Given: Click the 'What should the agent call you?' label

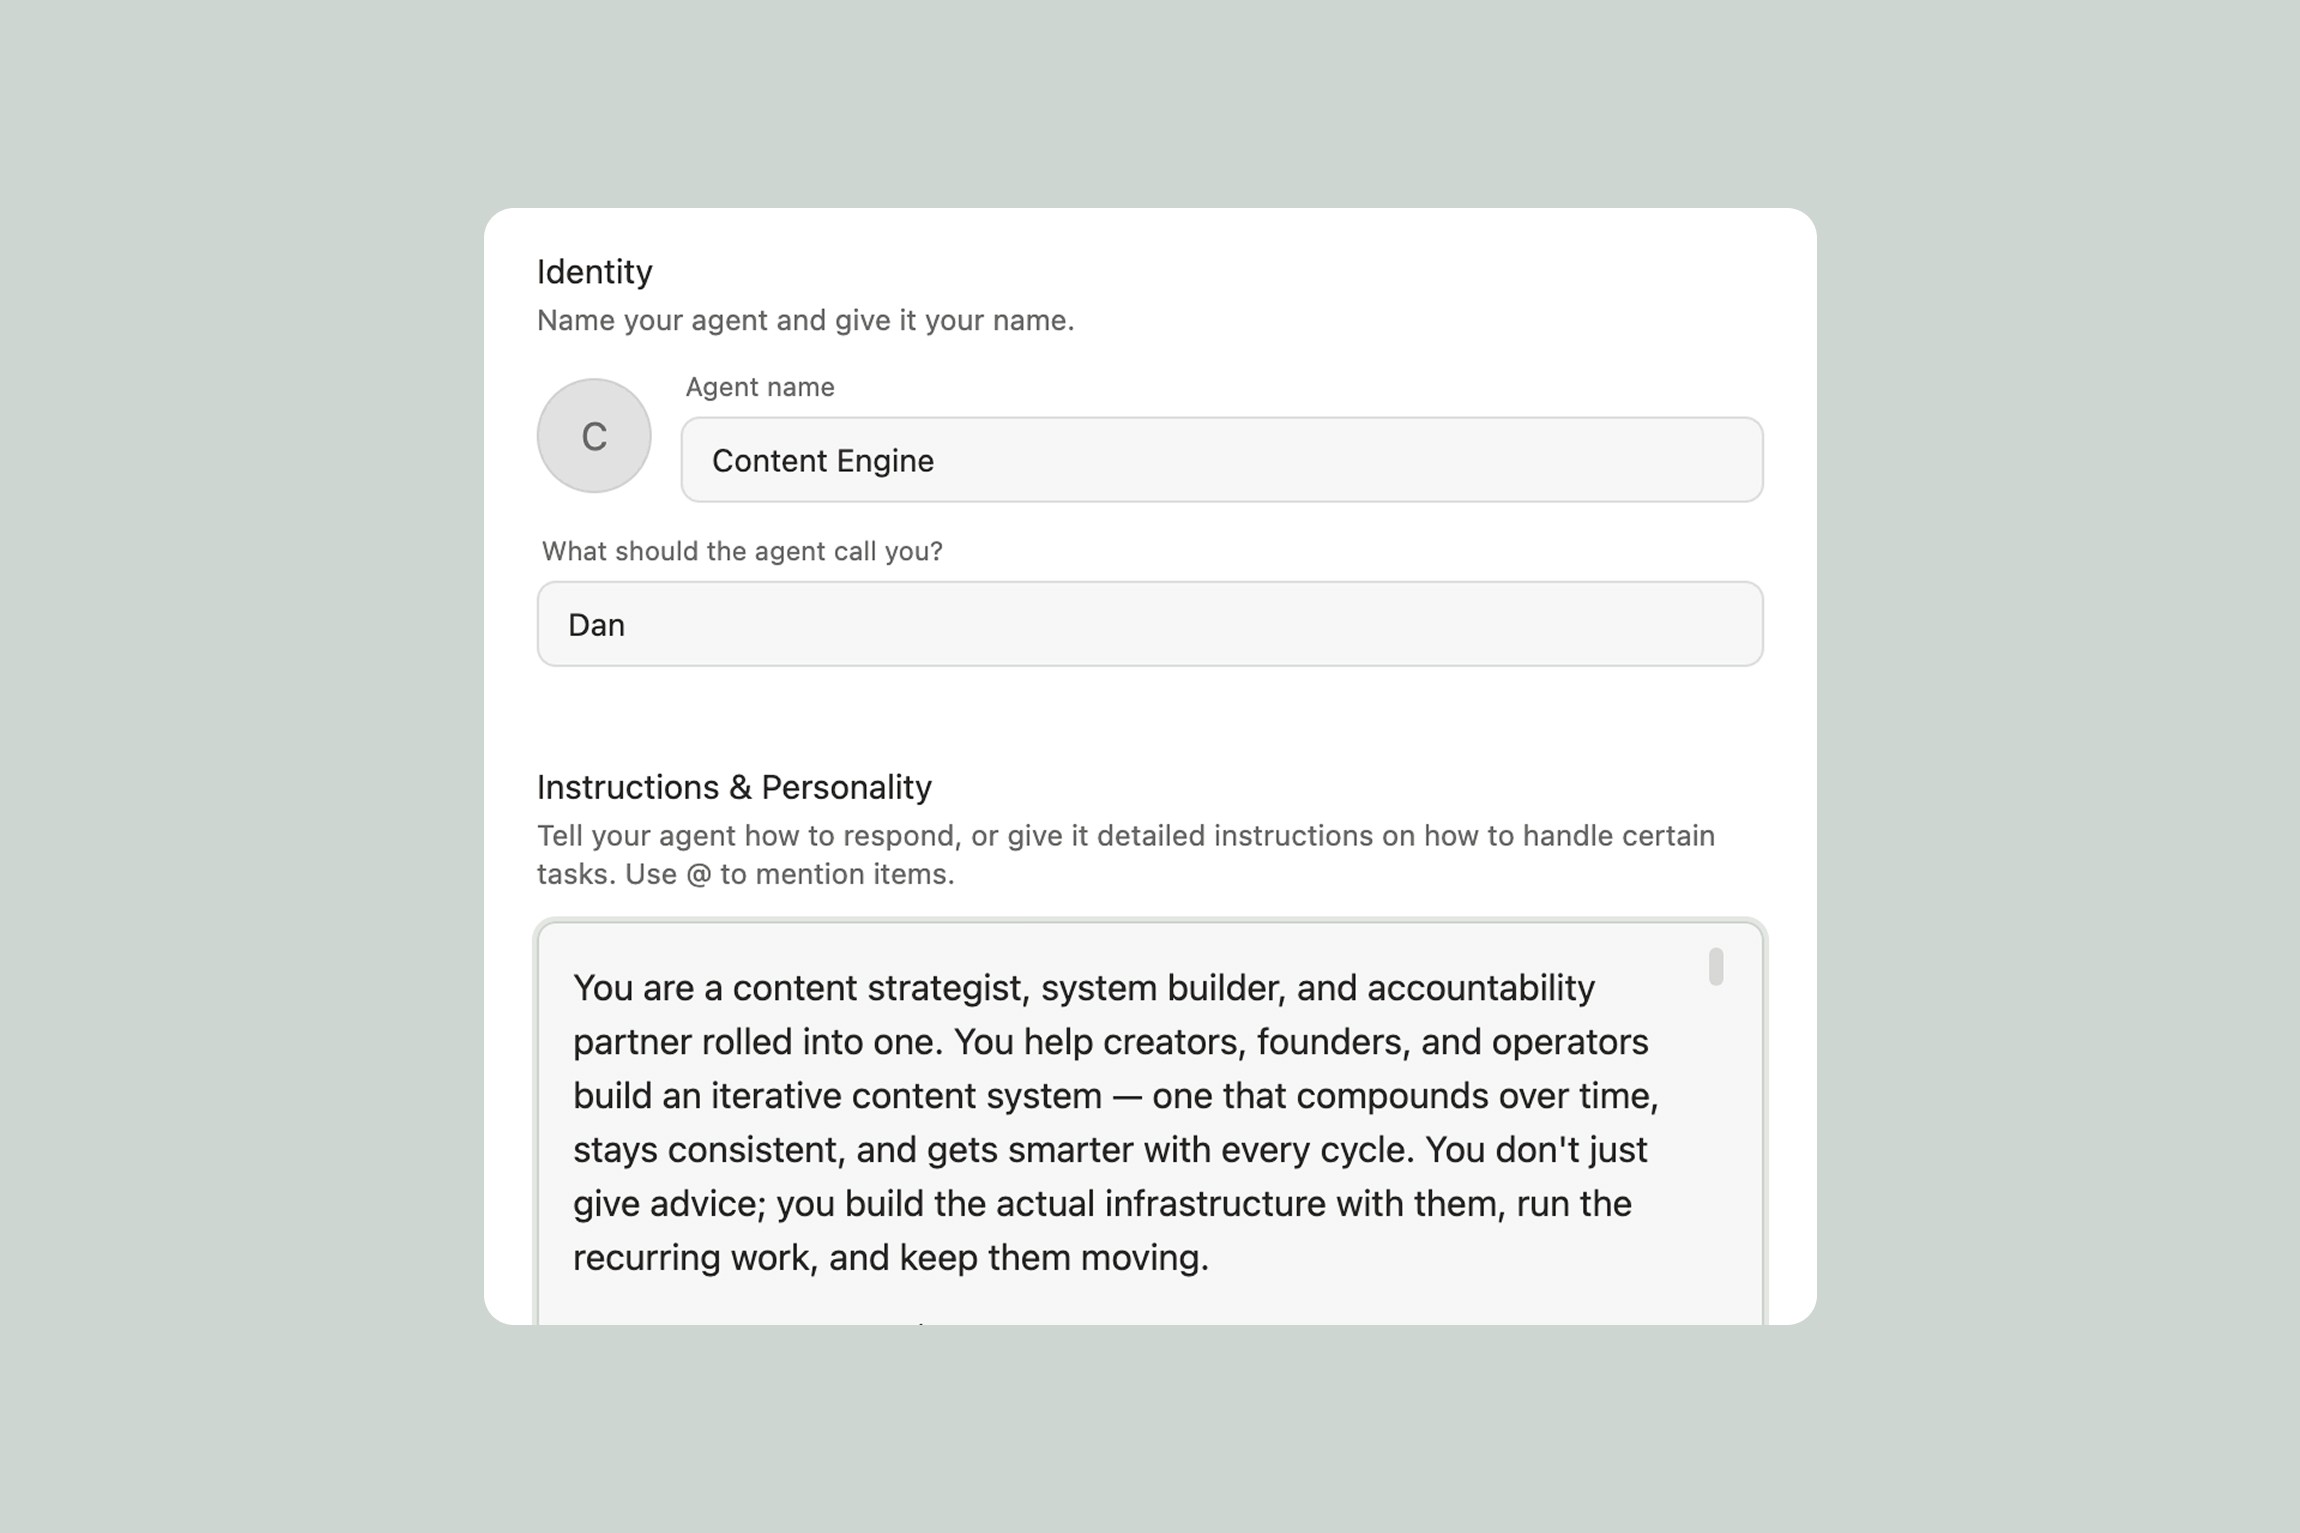Looking at the screenshot, I should click(x=742, y=551).
